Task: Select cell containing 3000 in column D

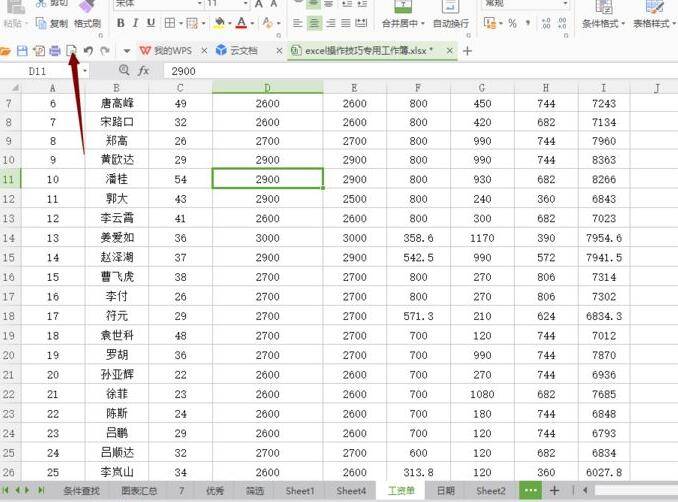Action: point(267,237)
